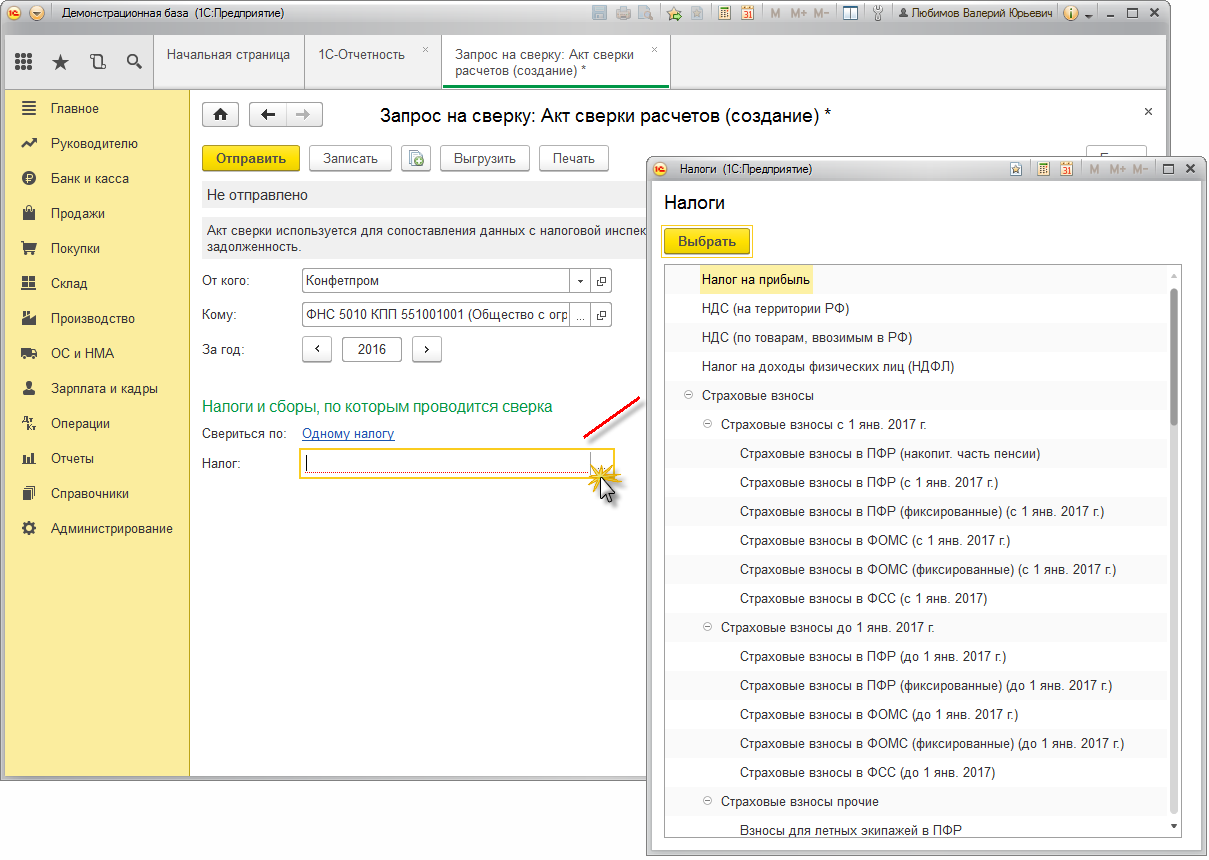Open 1C main menu round arrow button
This screenshot has width=1209, height=860.
click(x=37, y=14)
